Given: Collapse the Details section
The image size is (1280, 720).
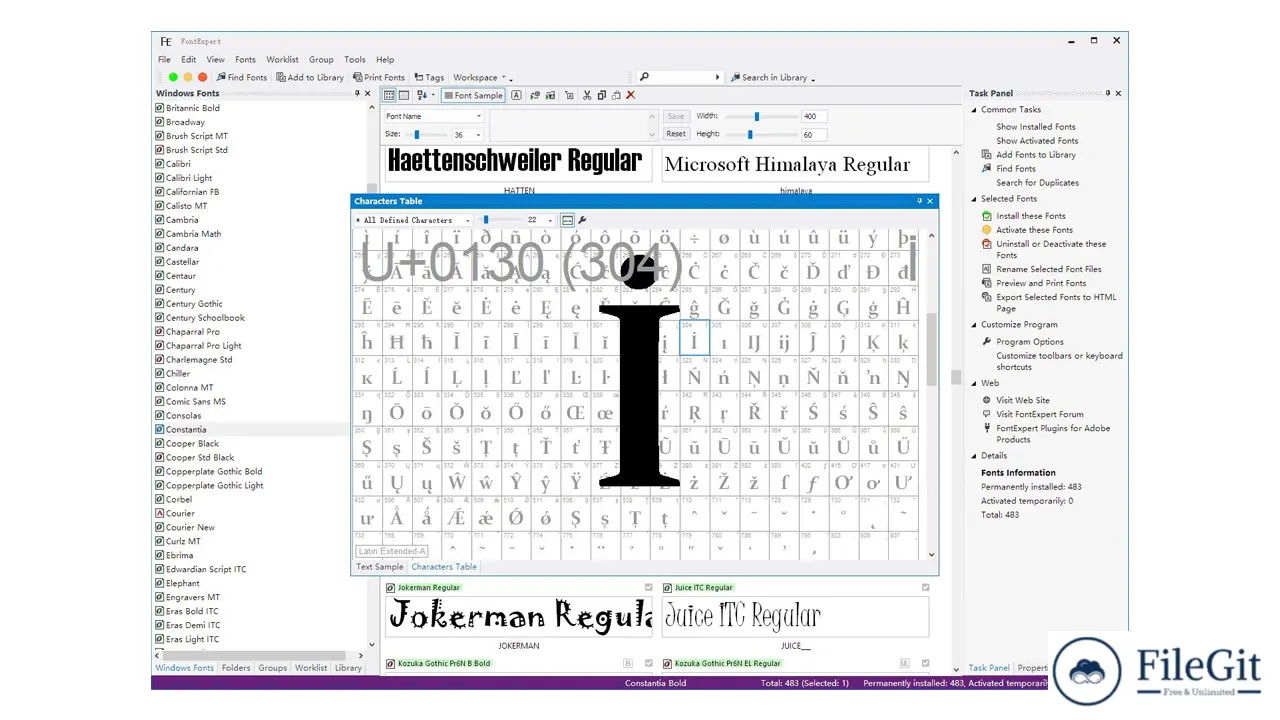Looking at the screenshot, I should pos(975,456).
